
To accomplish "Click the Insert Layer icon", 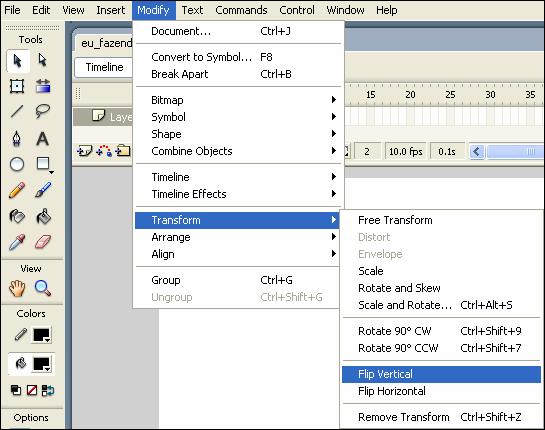I will (x=84, y=151).
